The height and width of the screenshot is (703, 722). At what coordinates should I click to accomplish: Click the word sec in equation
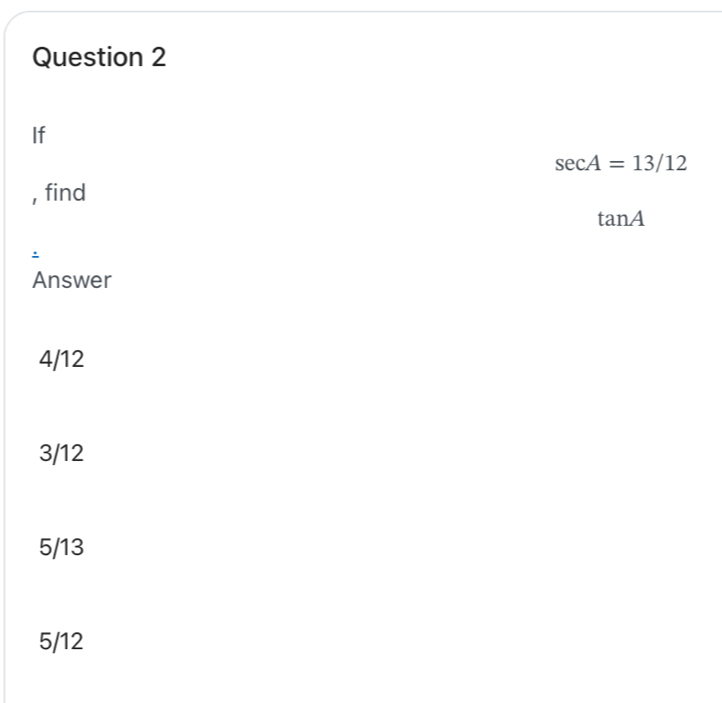(x=567, y=164)
